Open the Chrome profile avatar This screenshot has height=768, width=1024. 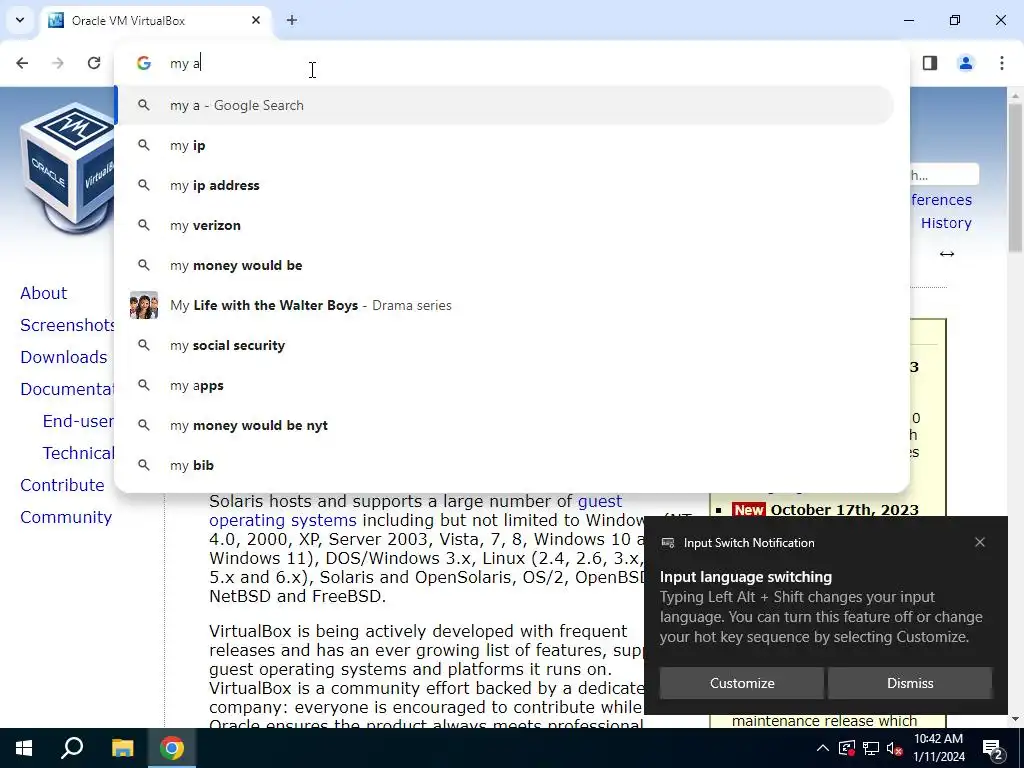(966, 63)
